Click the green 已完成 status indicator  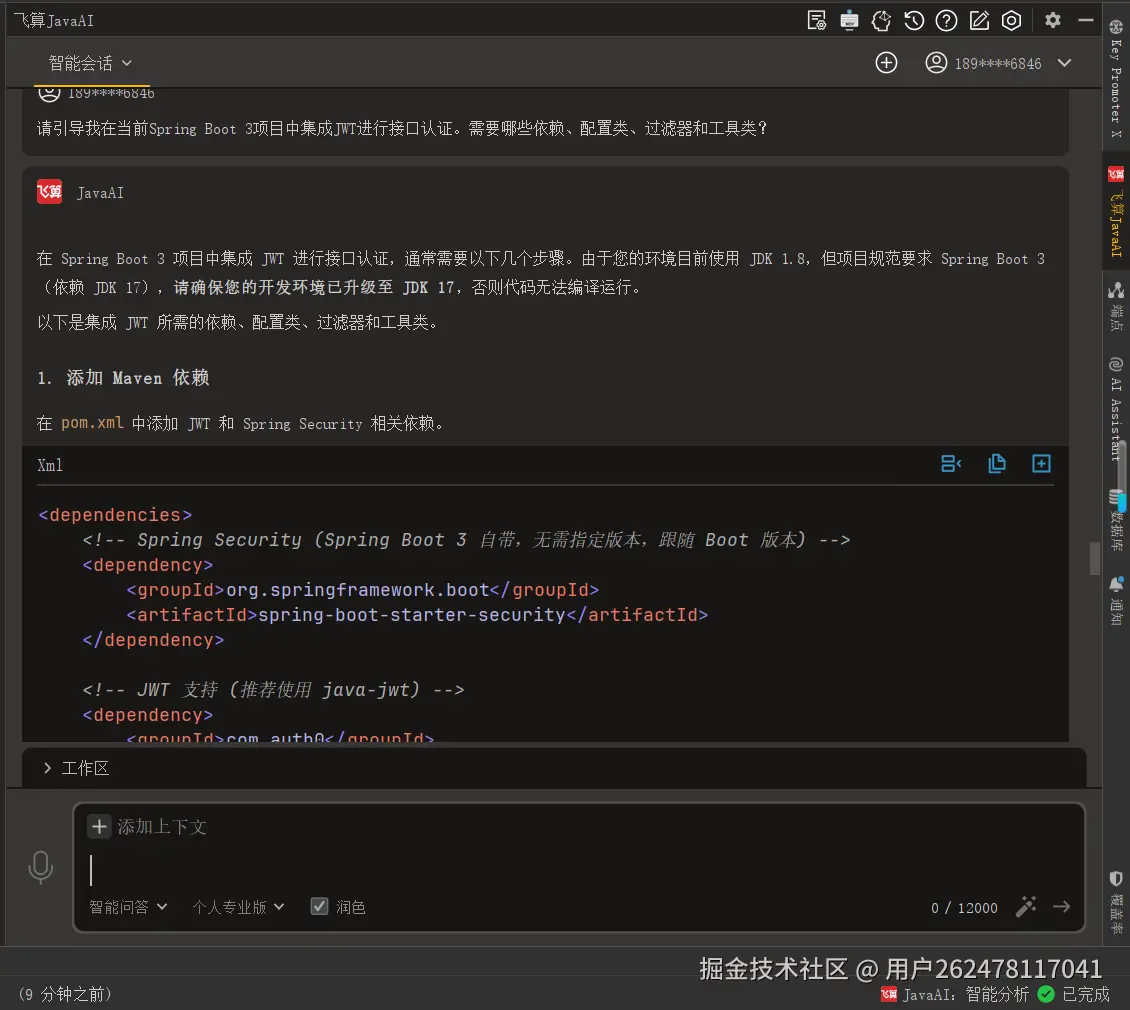(1073, 994)
